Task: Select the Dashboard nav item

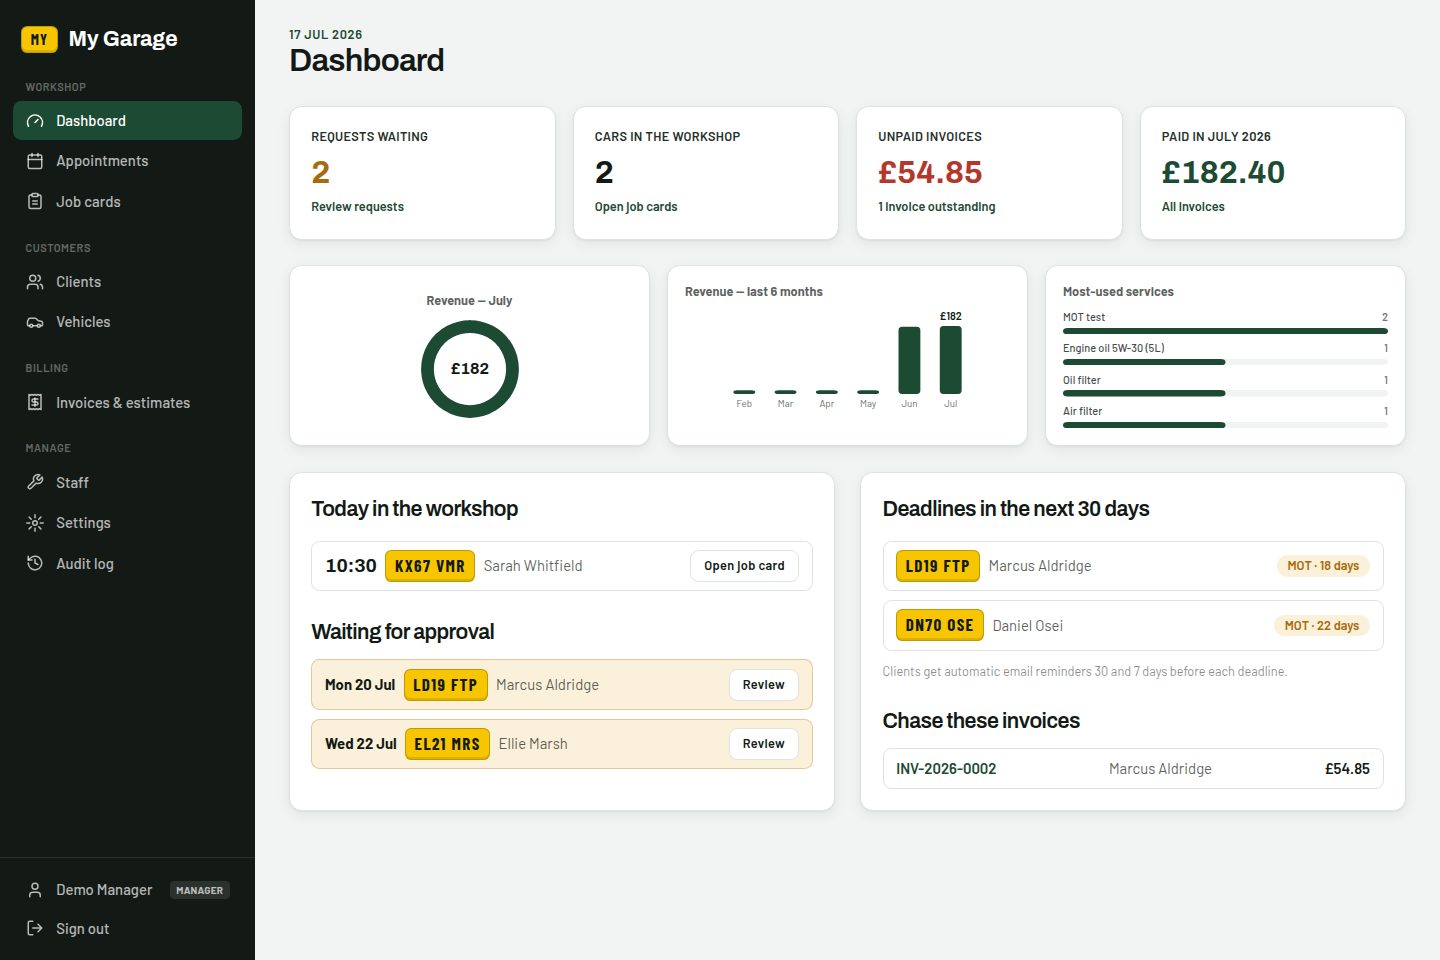Action: click(x=127, y=121)
